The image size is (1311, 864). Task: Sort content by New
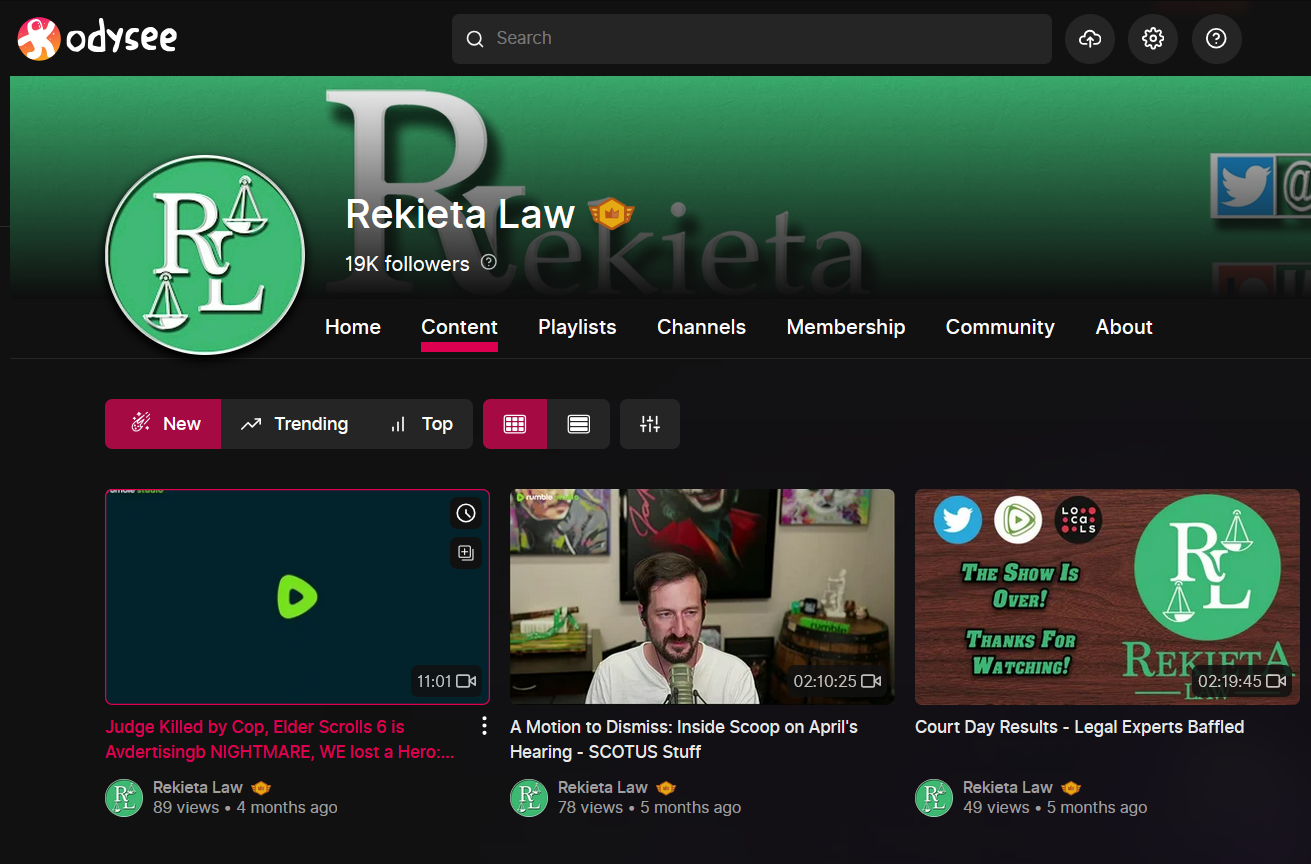[x=163, y=424]
